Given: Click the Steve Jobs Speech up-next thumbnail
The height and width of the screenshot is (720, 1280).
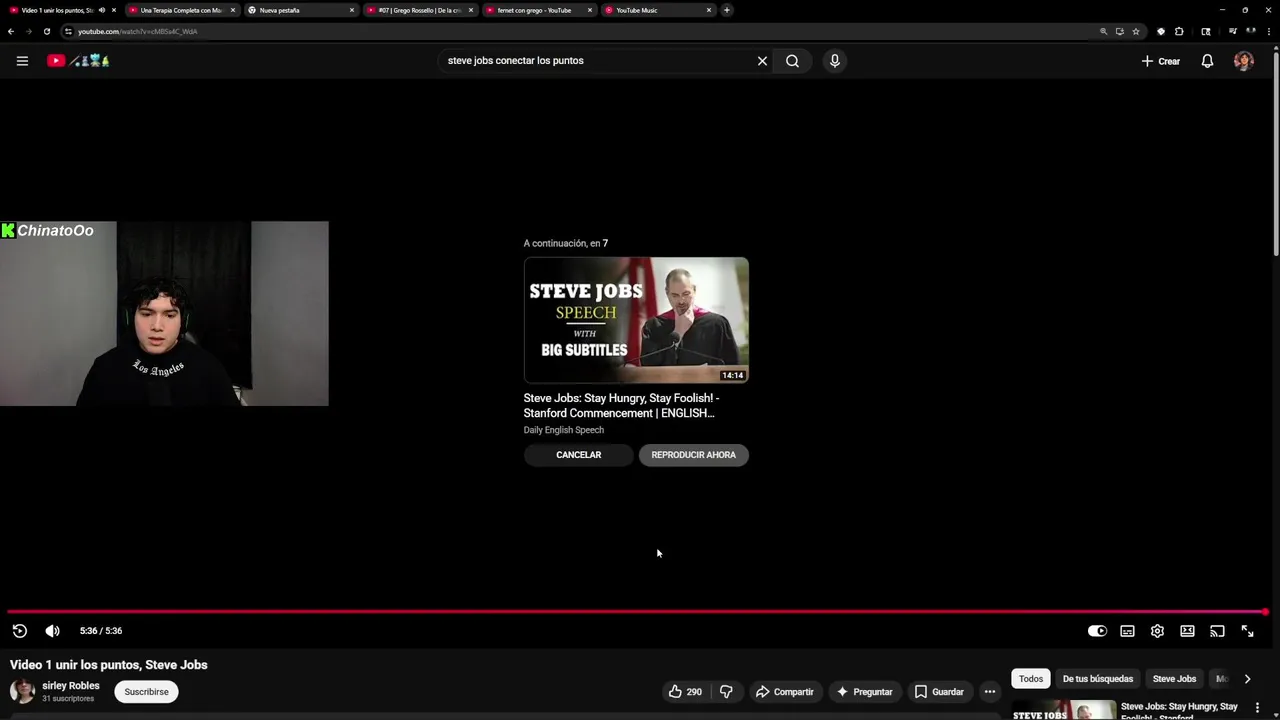Looking at the screenshot, I should pos(636,320).
